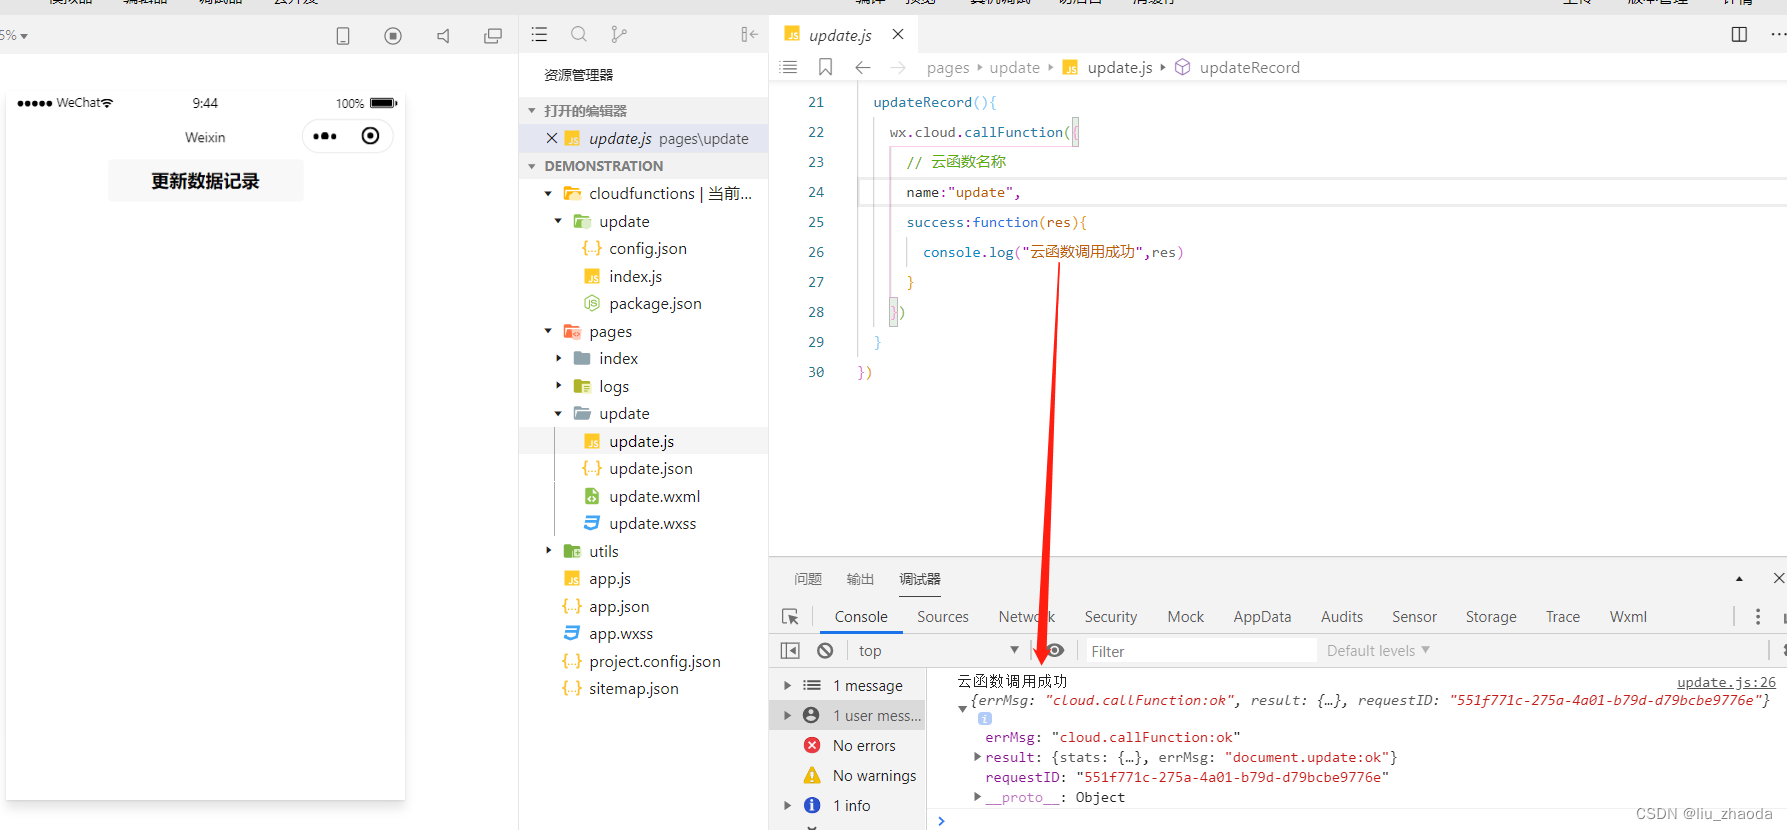This screenshot has width=1787, height=830.
Task: Click in the console Filter field
Action: coord(1200,651)
